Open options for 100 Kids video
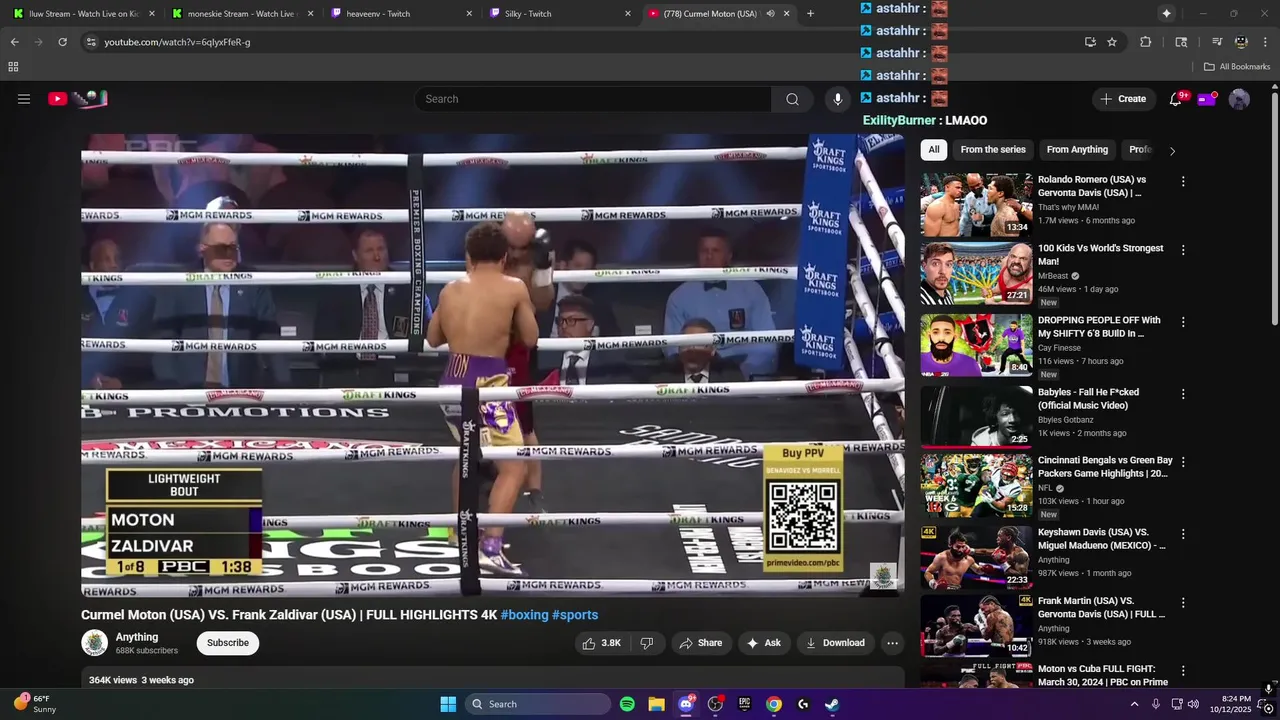The height and width of the screenshot is (720, 1280). tap(1183, 250)
